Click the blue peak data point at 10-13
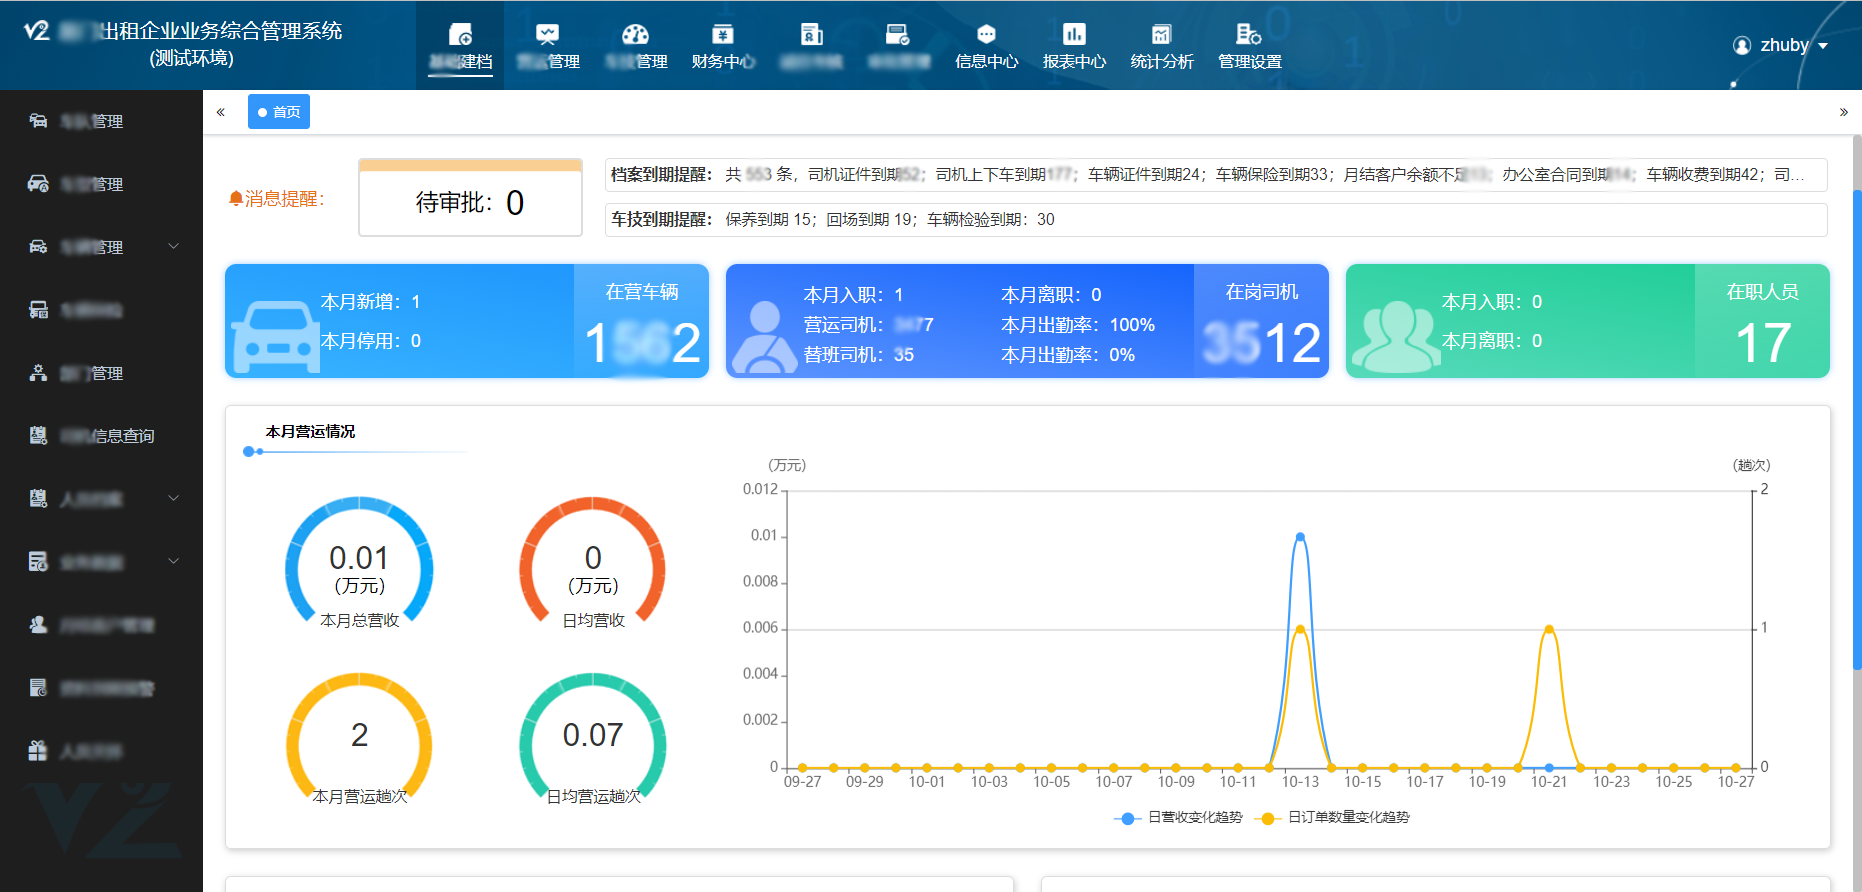Screen dimensions: 1862x892 coord(1300,537)
